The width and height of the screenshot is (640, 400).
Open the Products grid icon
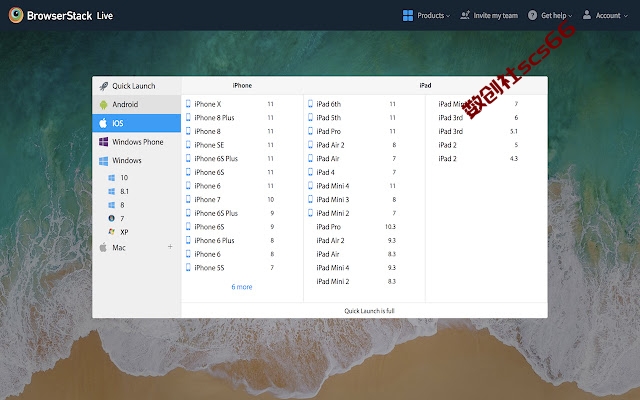coord(407,16)
